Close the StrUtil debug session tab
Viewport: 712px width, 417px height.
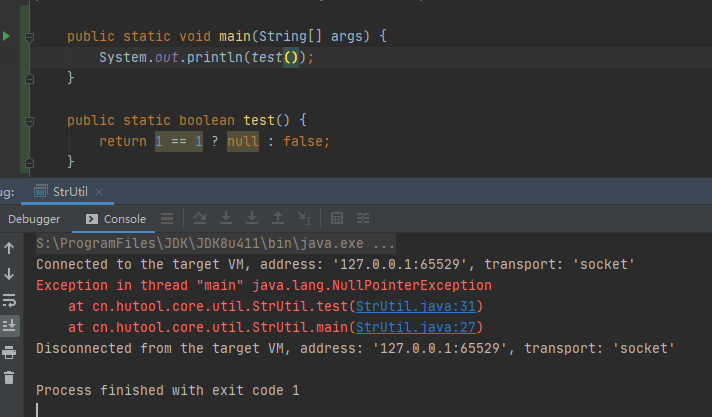99,191
